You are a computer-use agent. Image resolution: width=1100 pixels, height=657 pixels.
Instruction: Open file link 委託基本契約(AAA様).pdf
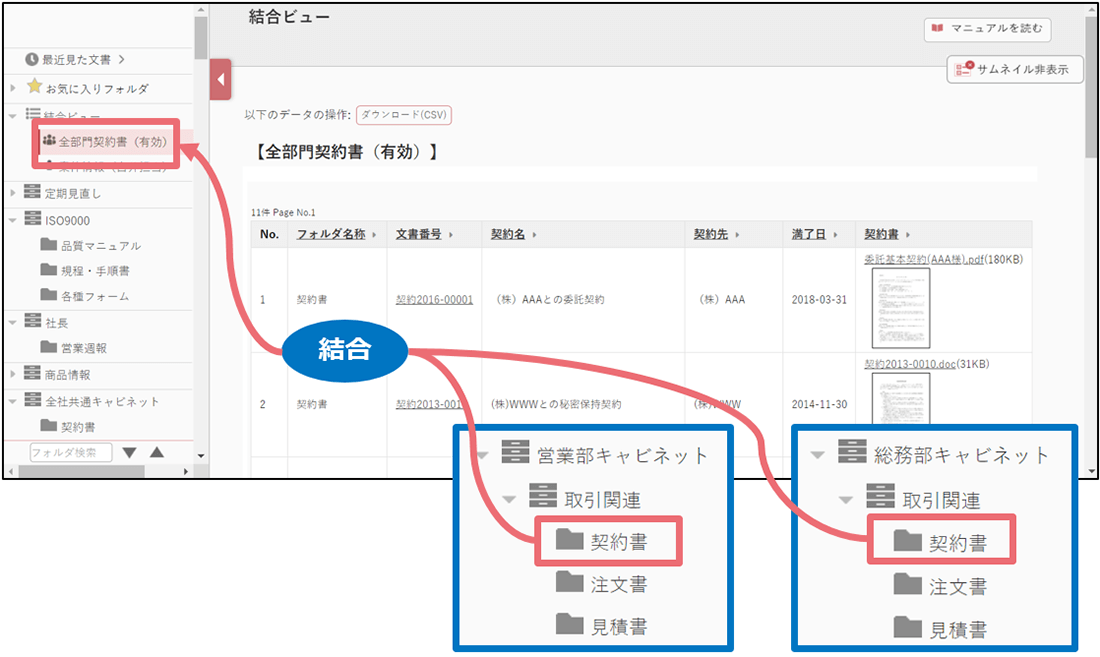click(924, 259)
